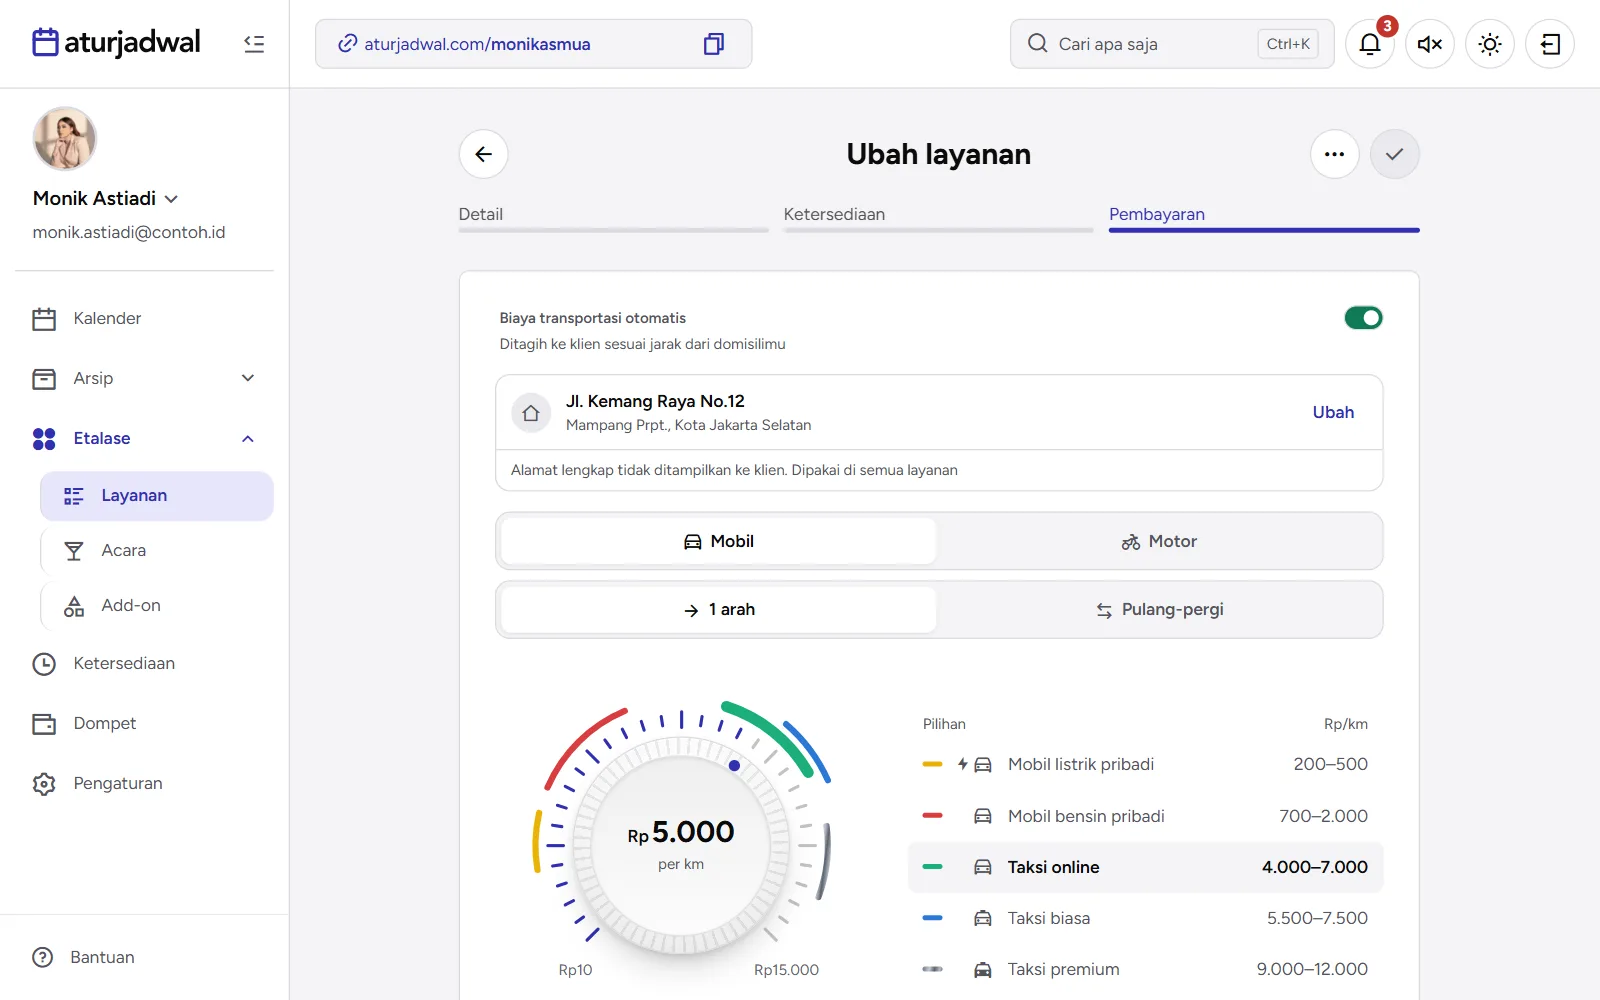Go back with the left arrow button
Screen dimensions: 1600x1000
point(484,154)
